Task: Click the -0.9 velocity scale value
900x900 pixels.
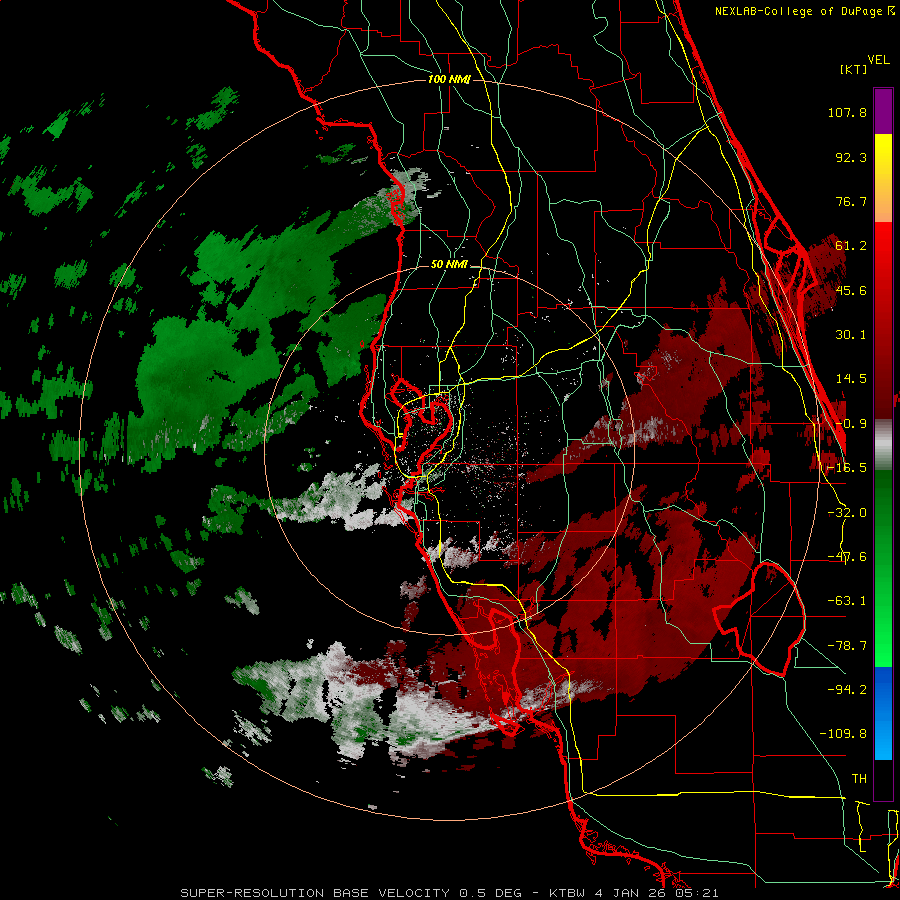Action: click(851, 424)
